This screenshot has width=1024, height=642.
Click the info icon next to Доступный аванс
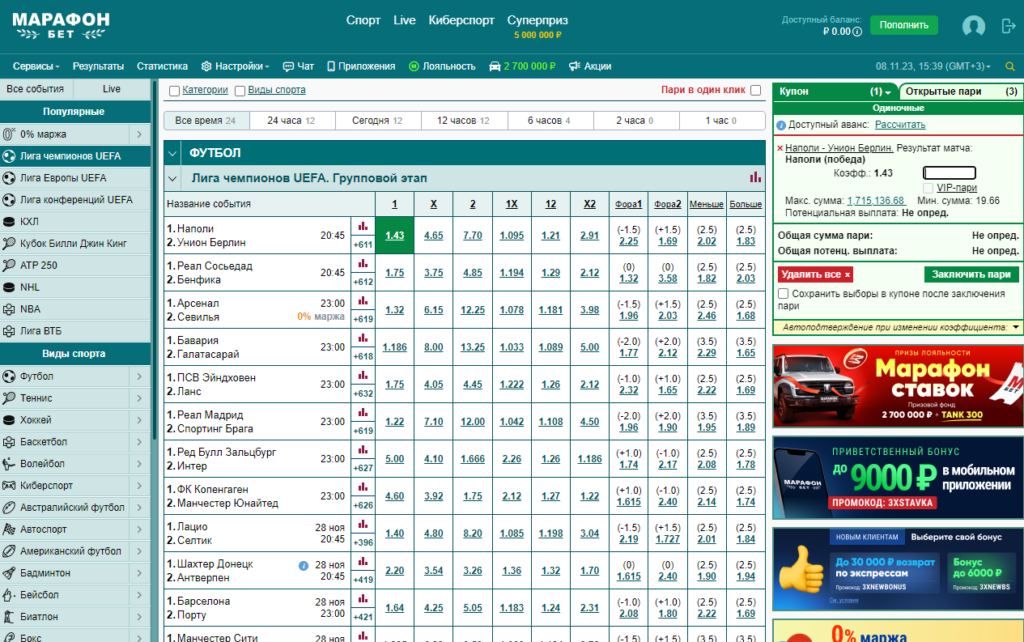(780, 125)
